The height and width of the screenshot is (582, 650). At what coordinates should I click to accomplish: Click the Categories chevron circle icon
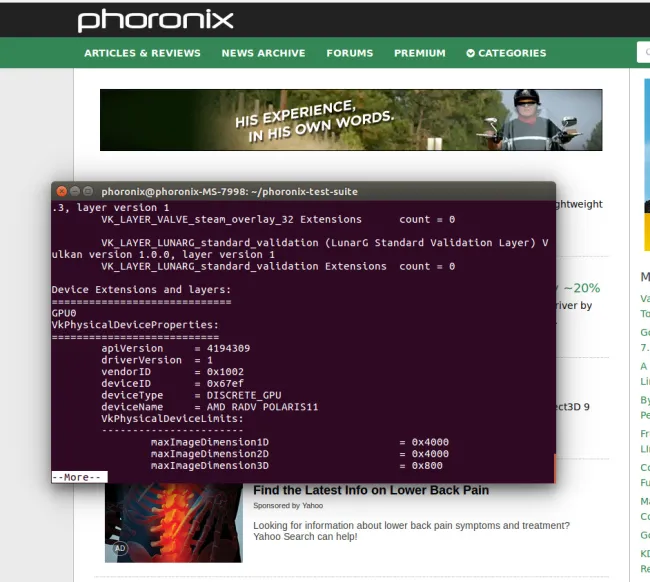pos(471,53)
